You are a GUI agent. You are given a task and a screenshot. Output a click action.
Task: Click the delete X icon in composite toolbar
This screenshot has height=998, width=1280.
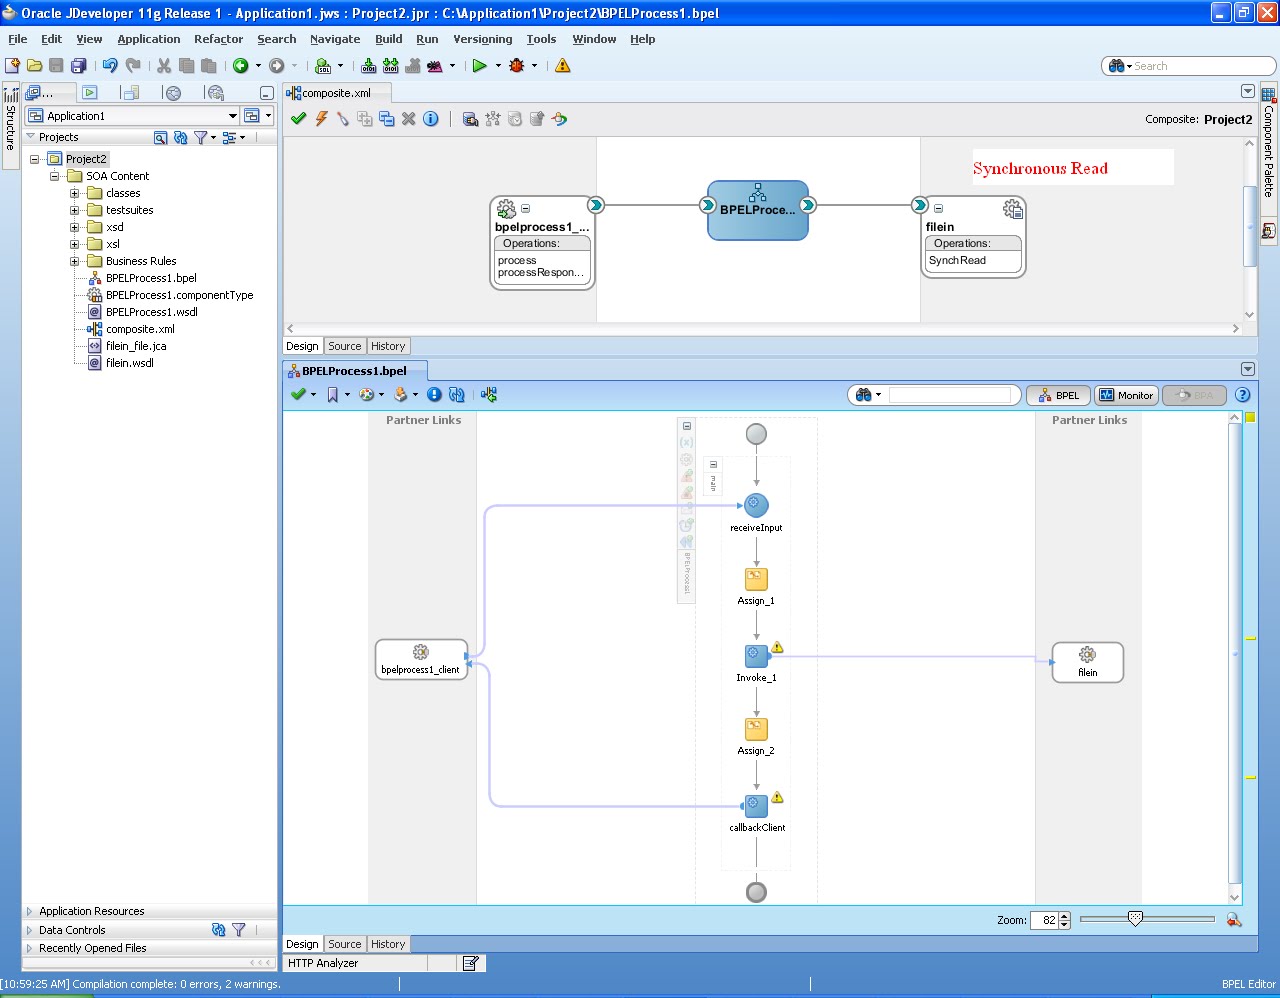tap(408, 118)
